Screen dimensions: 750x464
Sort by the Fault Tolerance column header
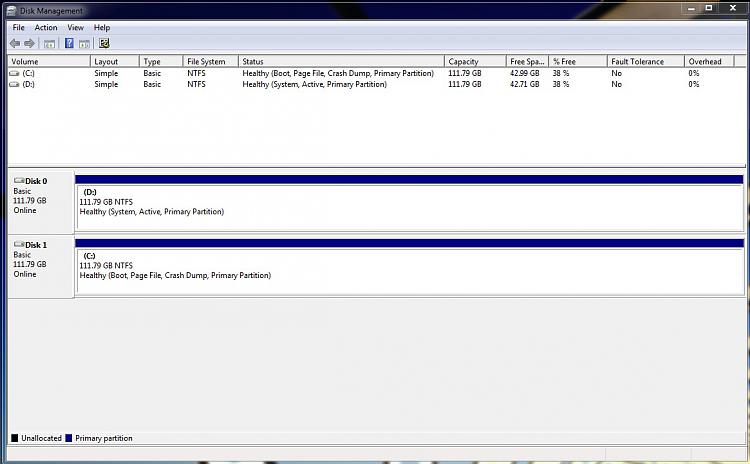645,61
